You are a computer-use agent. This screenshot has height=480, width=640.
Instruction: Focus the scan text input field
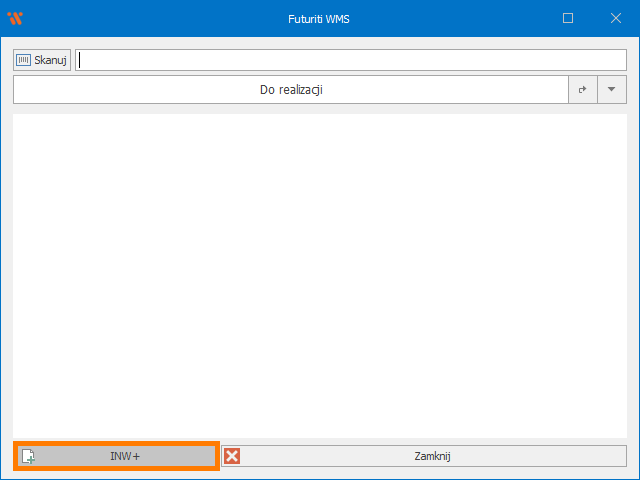tap(350, 60)
